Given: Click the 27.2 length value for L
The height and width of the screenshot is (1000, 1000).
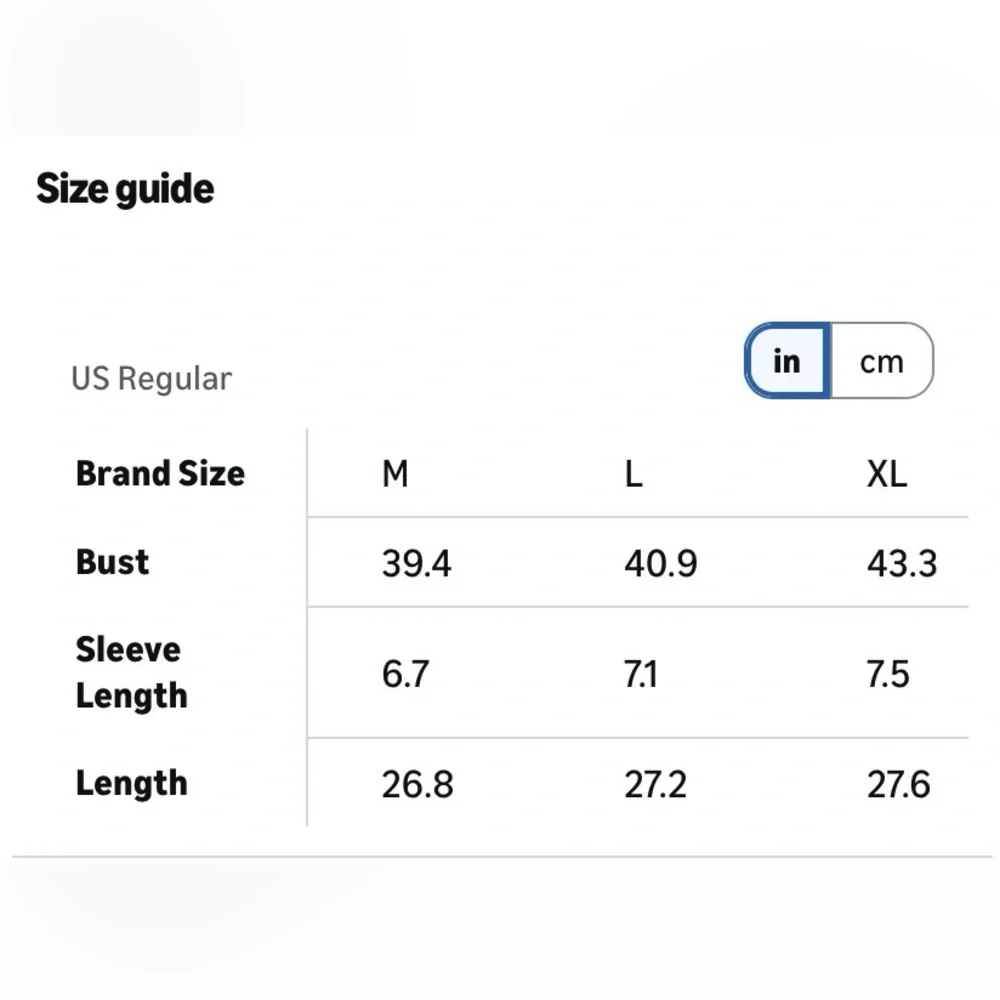Looking at the screenshot, I should point(655,785).
